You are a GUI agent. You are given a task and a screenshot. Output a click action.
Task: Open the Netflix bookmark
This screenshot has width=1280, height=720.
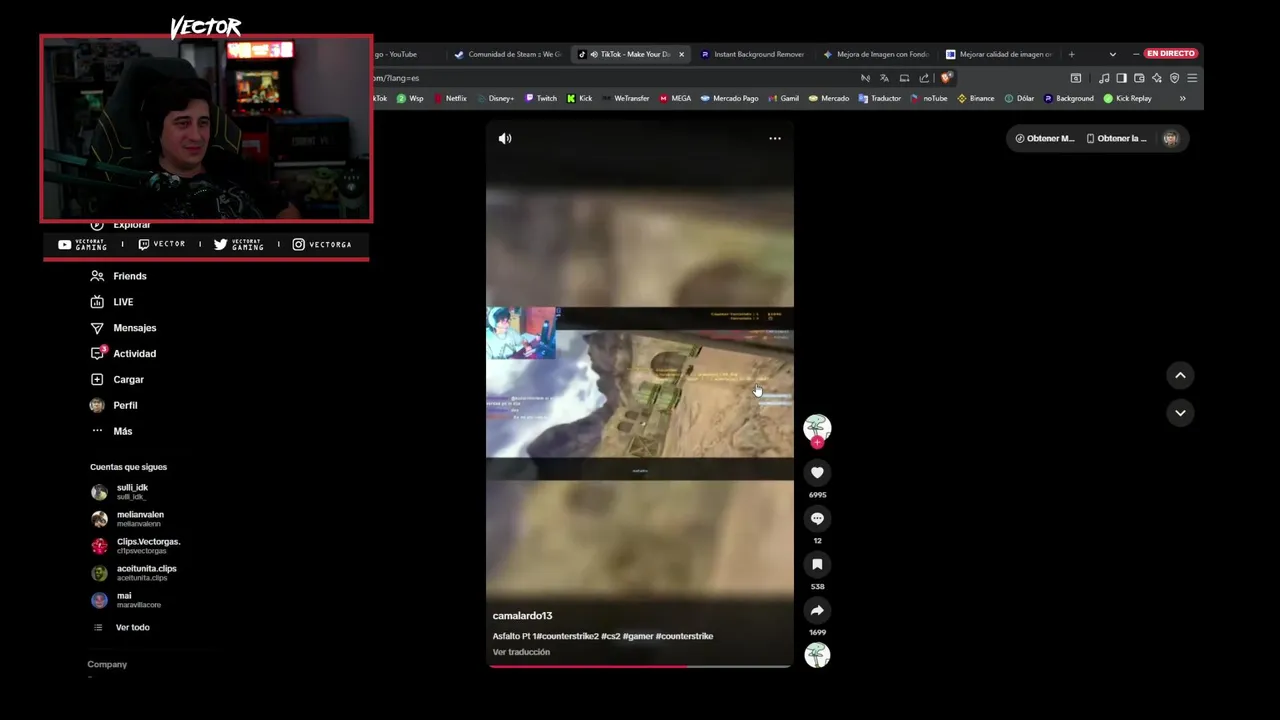click(x=450, y=99)
